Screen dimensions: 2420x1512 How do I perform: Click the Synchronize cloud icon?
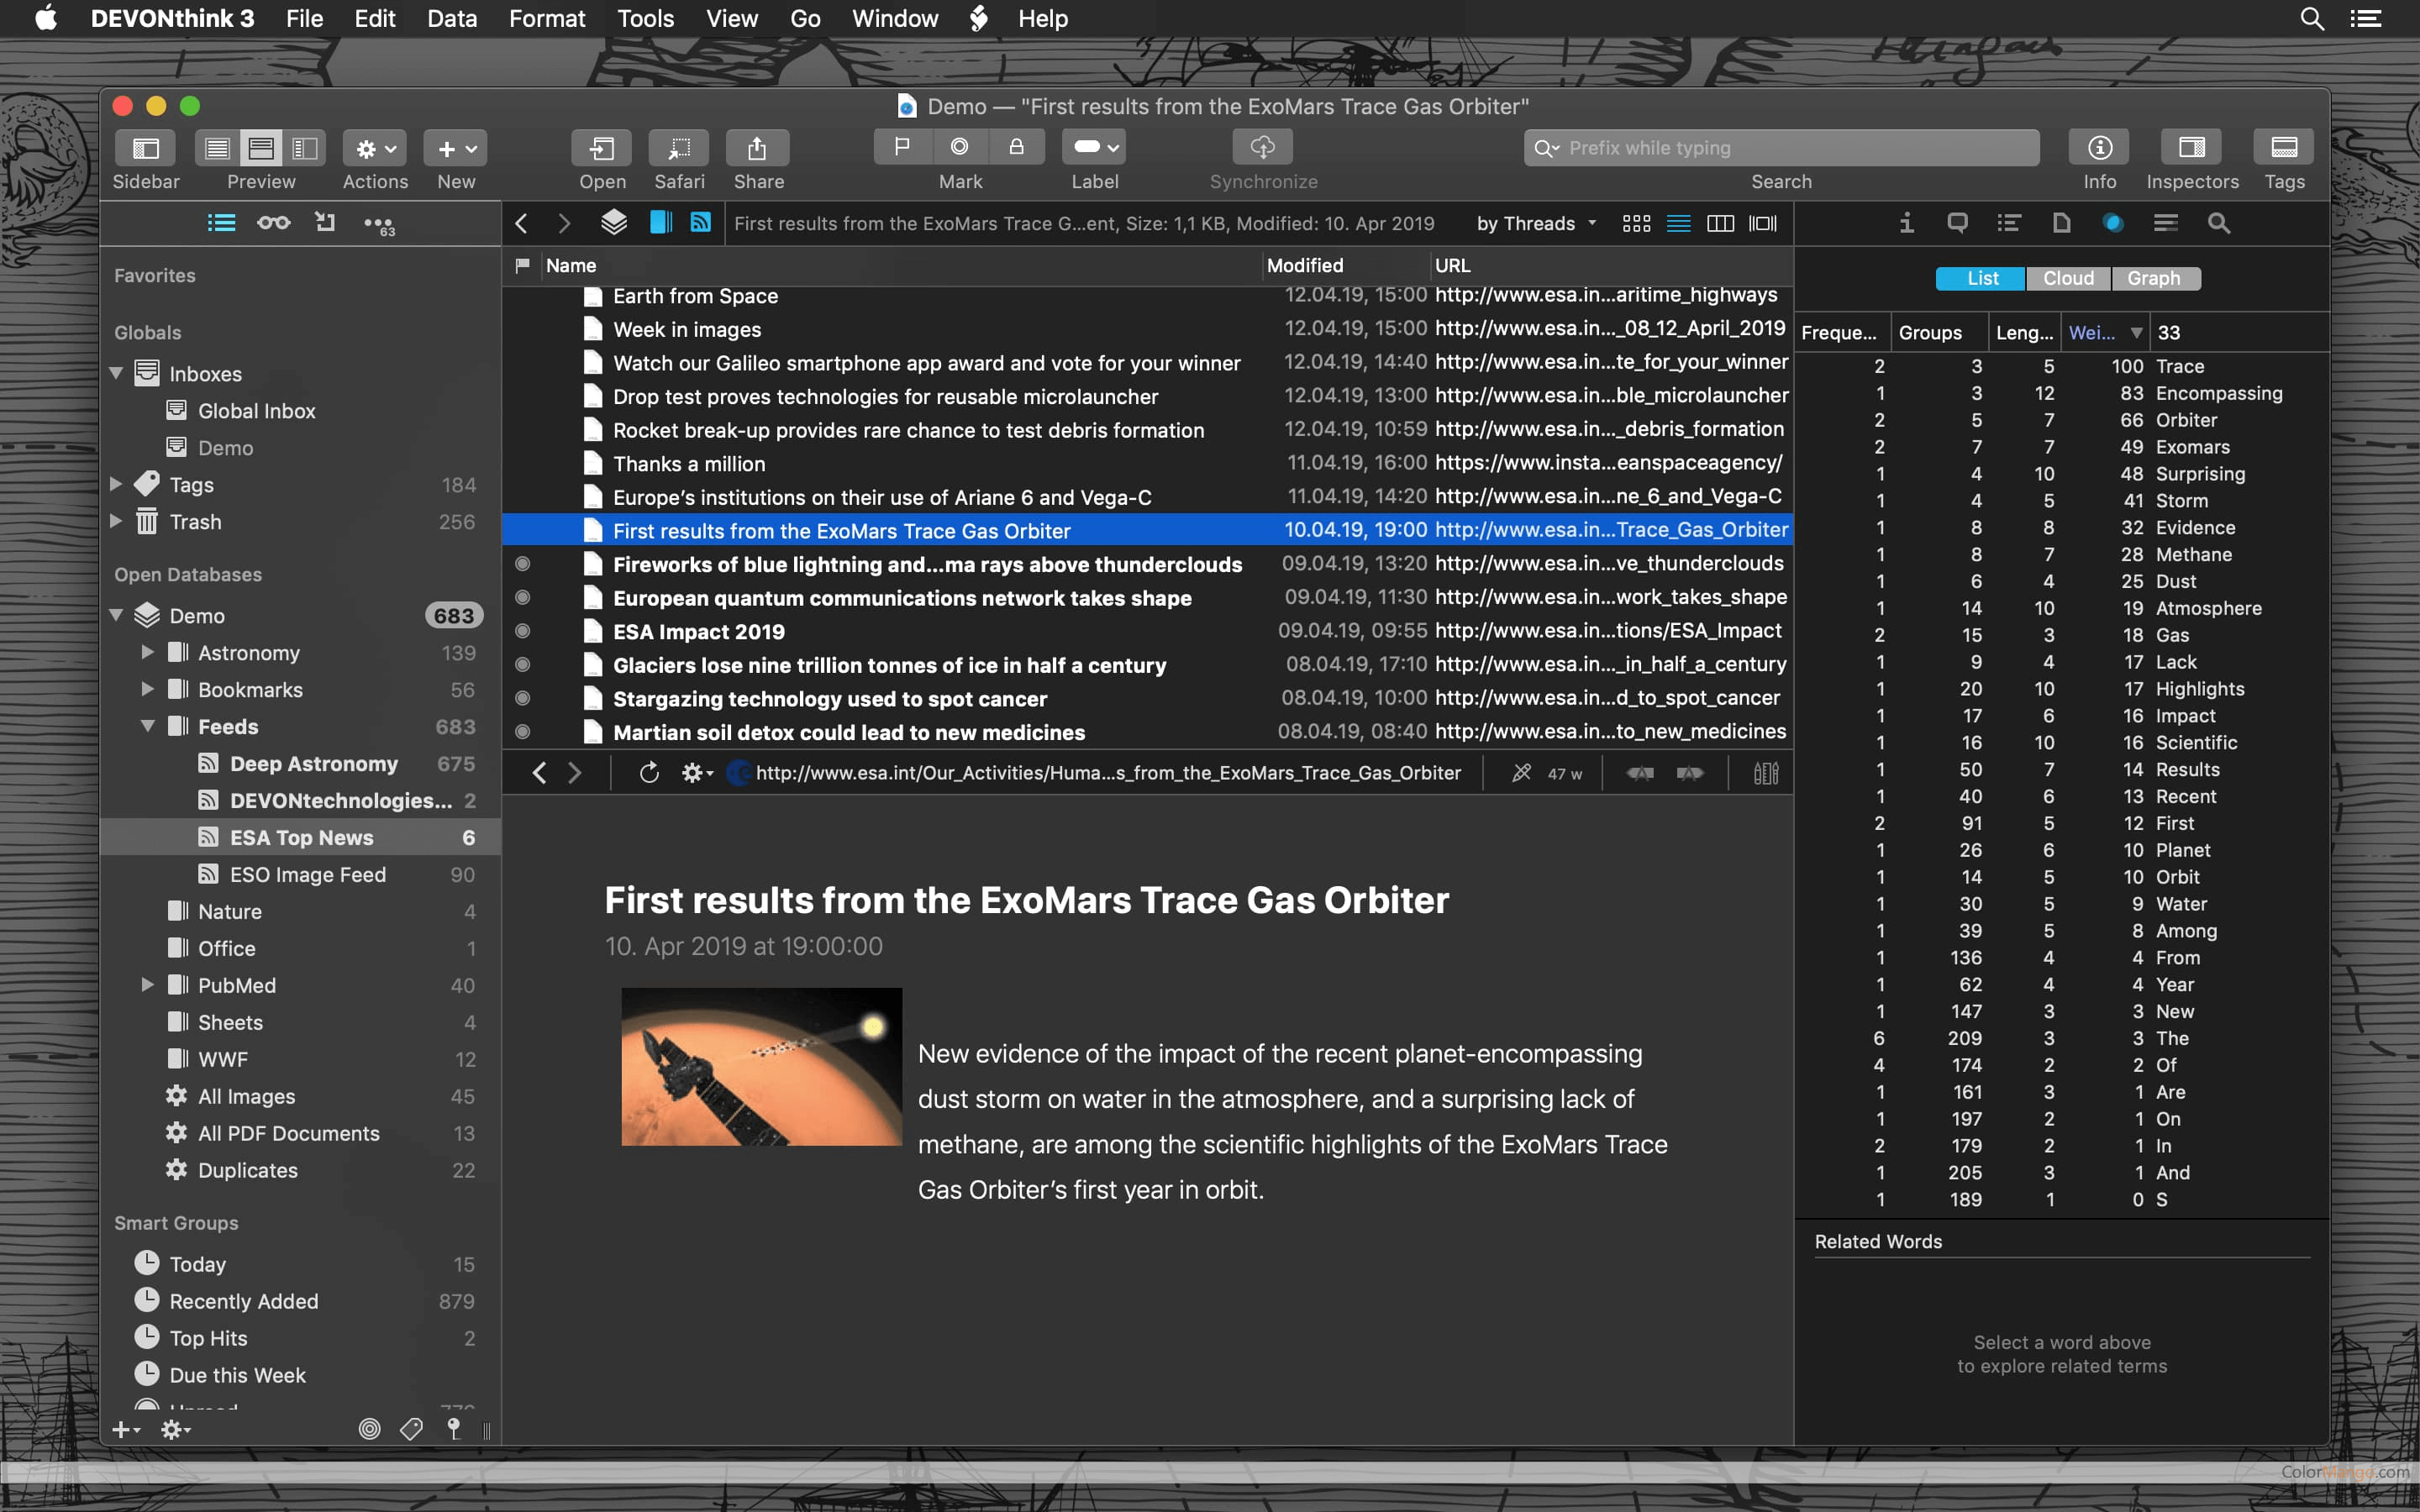coord(1262,147)
